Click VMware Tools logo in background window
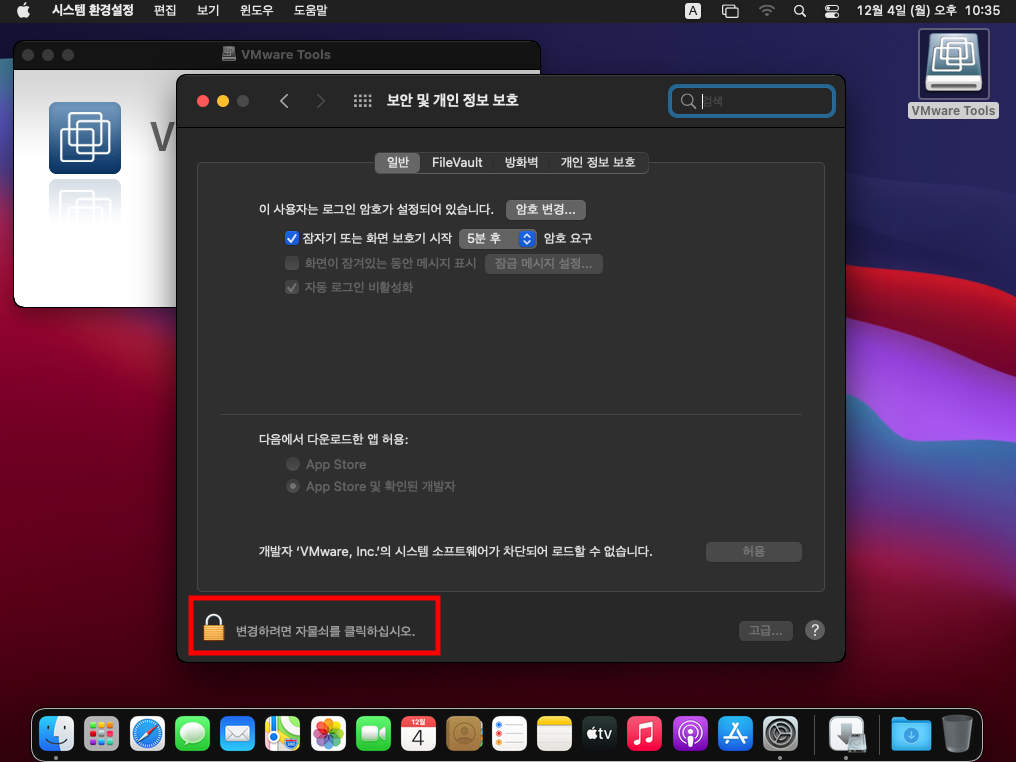The width and height of the screenshot is (1016, 762). click(x=85, y=137)
